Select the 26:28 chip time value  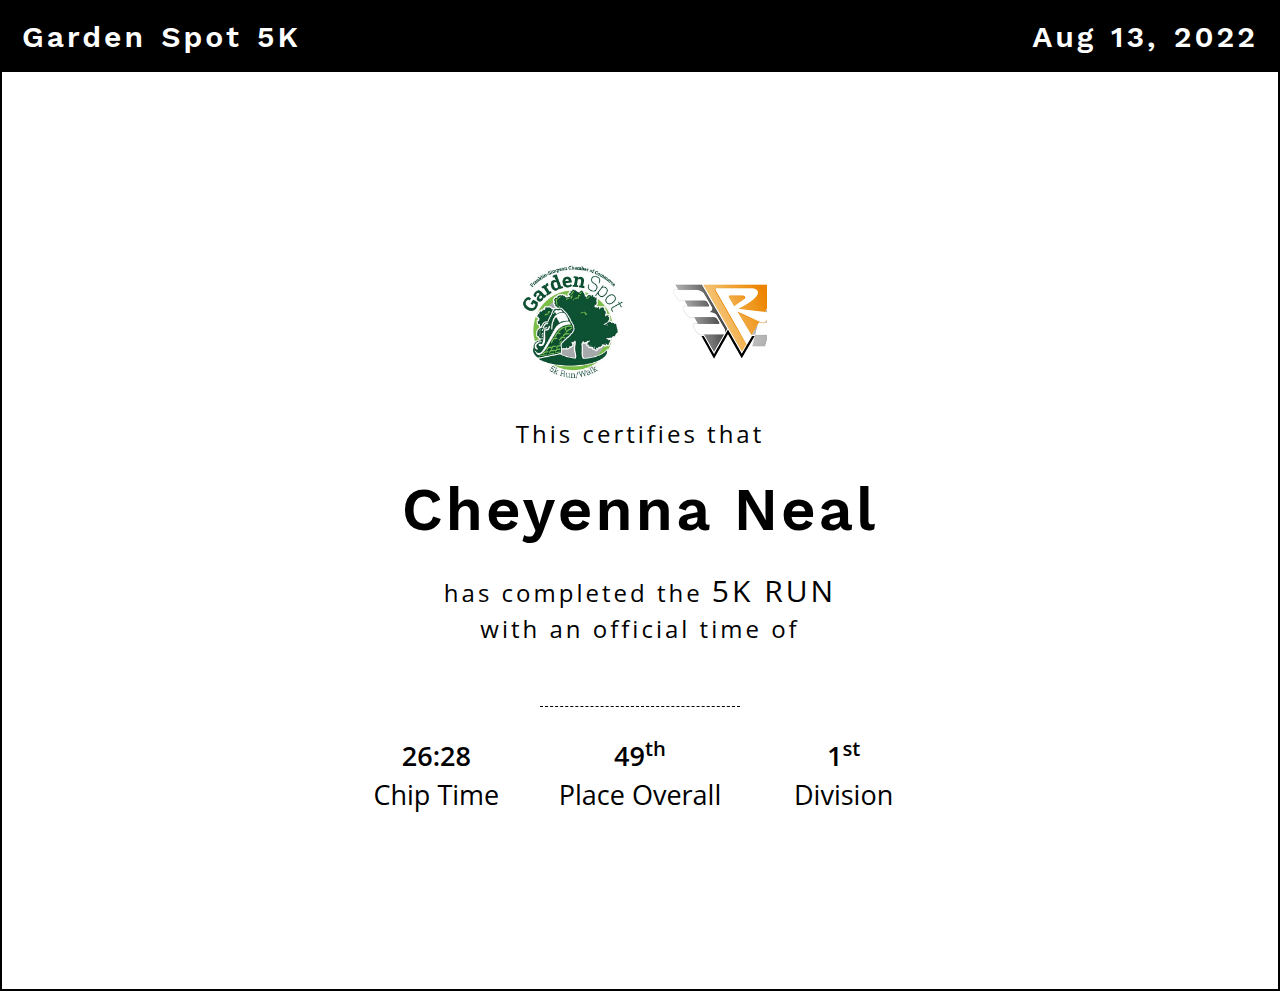436,757
